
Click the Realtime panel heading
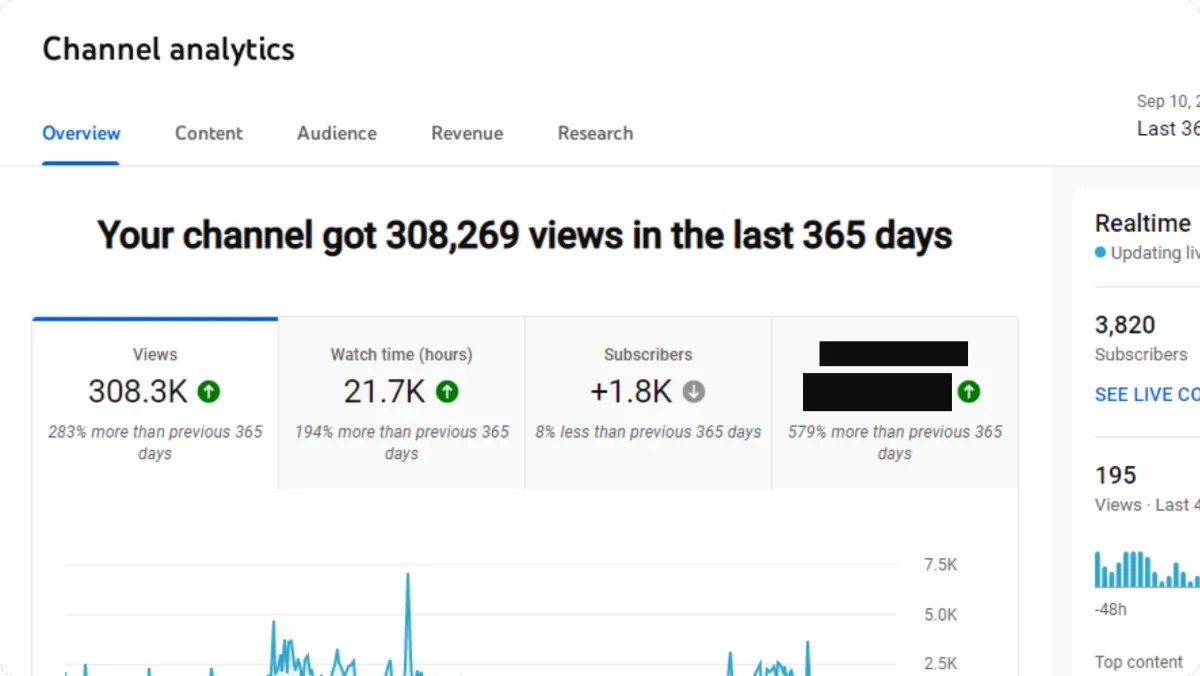click(1143, 223)
